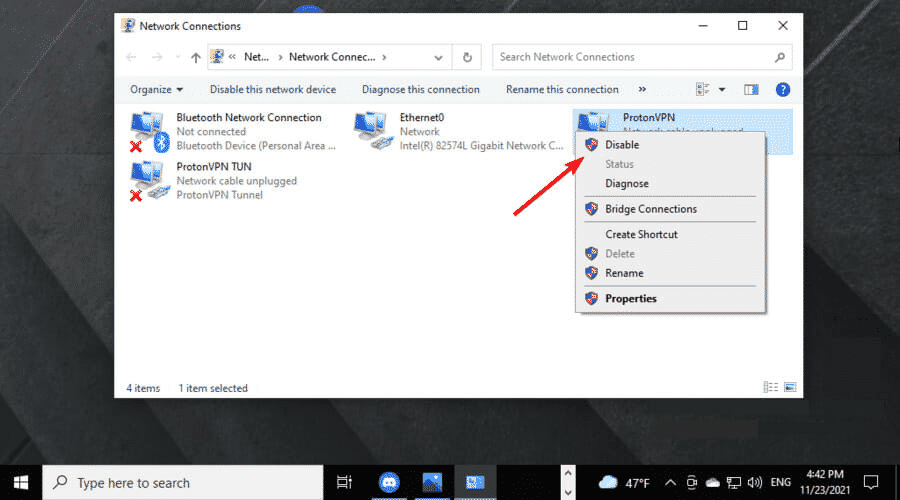Click the Bluetooth Network Connection adapter icon
The width and height of the screenshot is (900, 500).
point(149,131)
